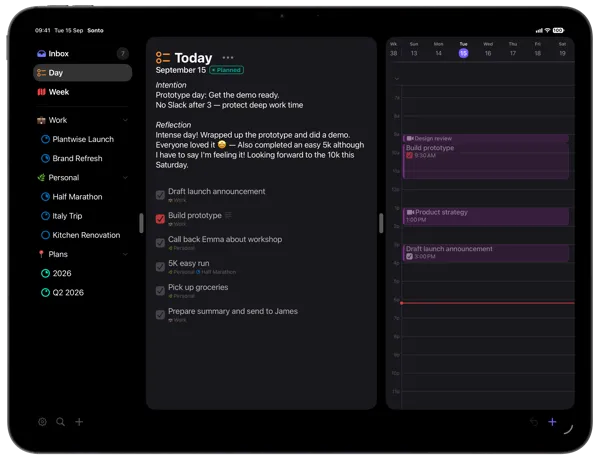The height and width of the screenshot is (460, 600).
Task: Open the Inbox list
Action: click(82, 54)
